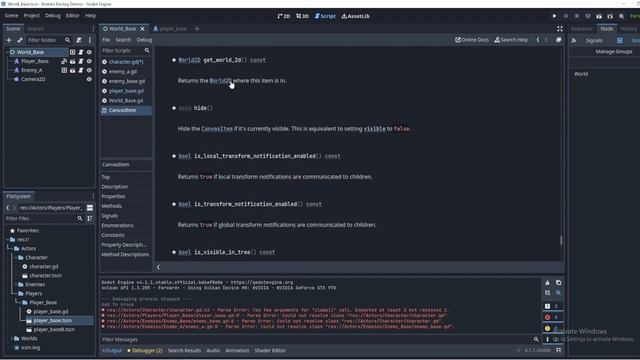This screenshot has height=360, width=640.
Task: Open Movie Maker mode icon
Action: [x=621, y=16]
